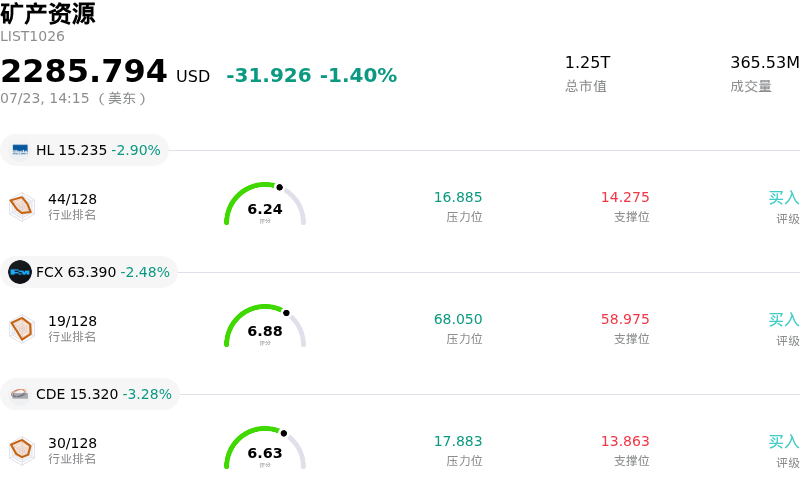Open the FCX 63.390 stock header
The height and width of the screenshot is (488, 800).
(89, 272)
